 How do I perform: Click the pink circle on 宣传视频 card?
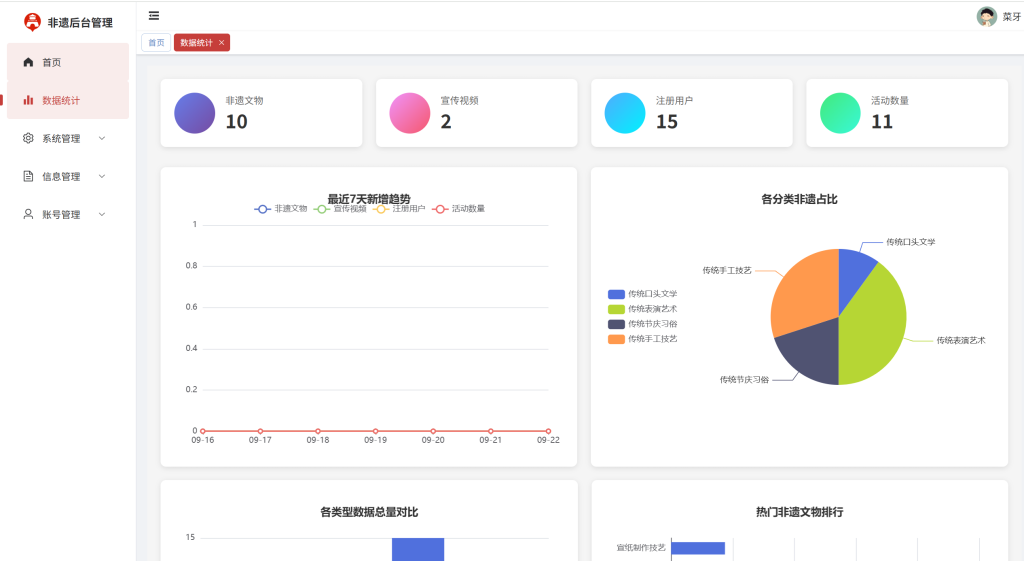409,113
